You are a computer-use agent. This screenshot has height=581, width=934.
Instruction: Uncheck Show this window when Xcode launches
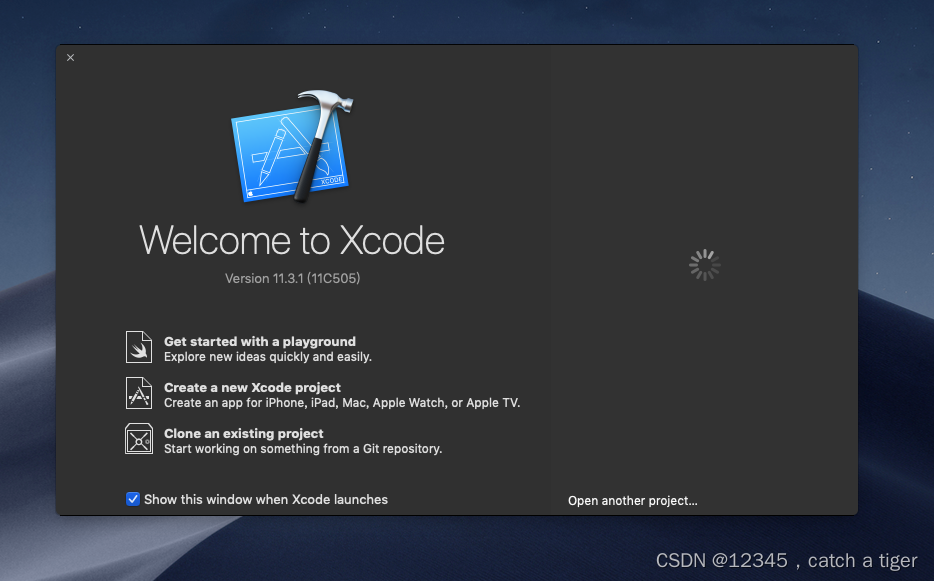pos(132,499)
